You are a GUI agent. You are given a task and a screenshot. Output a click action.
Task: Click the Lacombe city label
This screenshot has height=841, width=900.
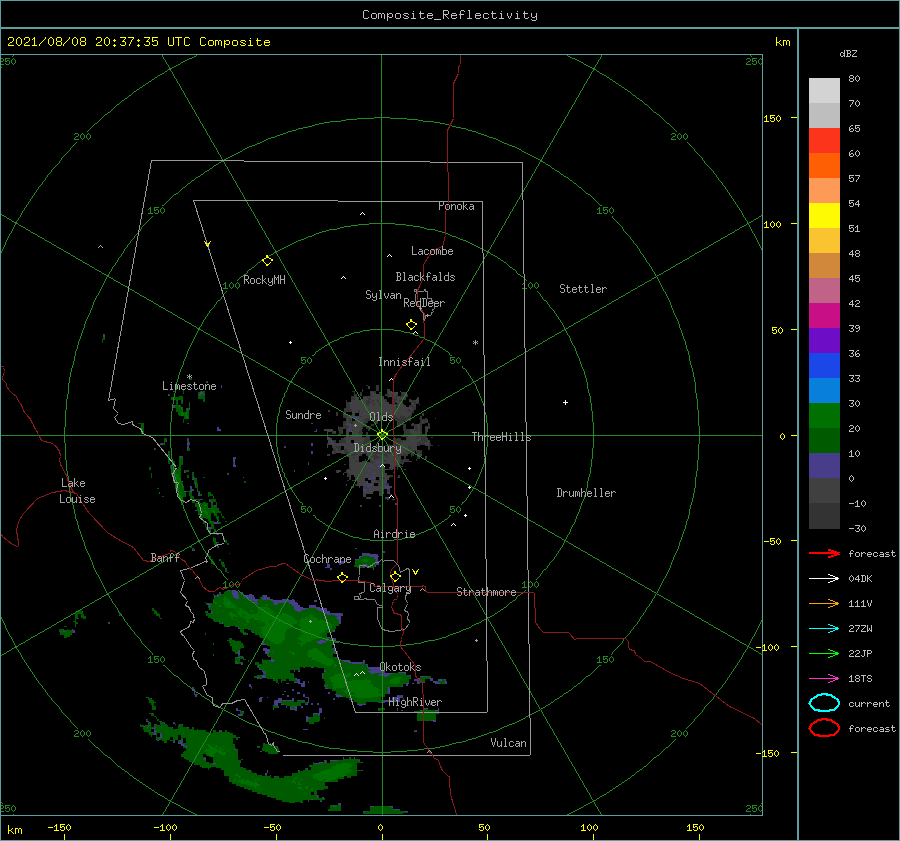[x=432, y=251]
